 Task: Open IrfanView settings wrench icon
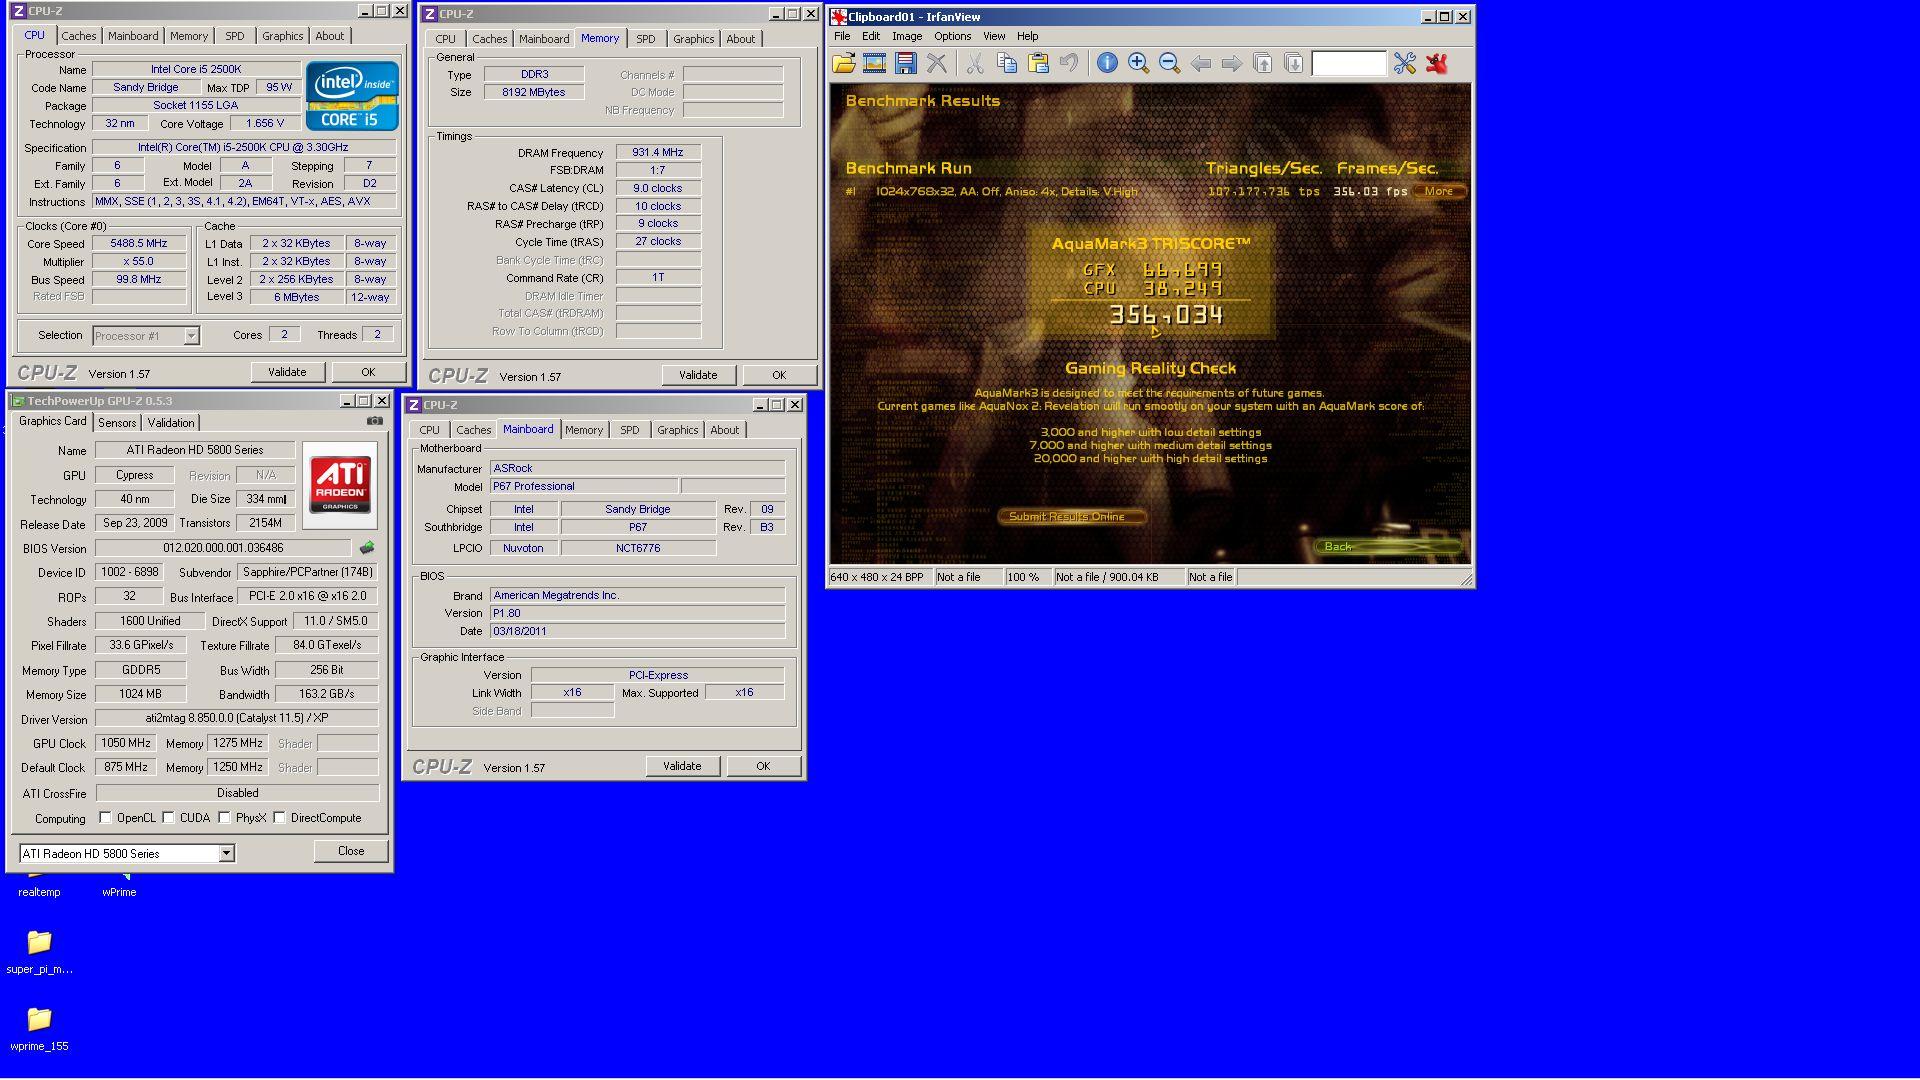coord(1405,63)
